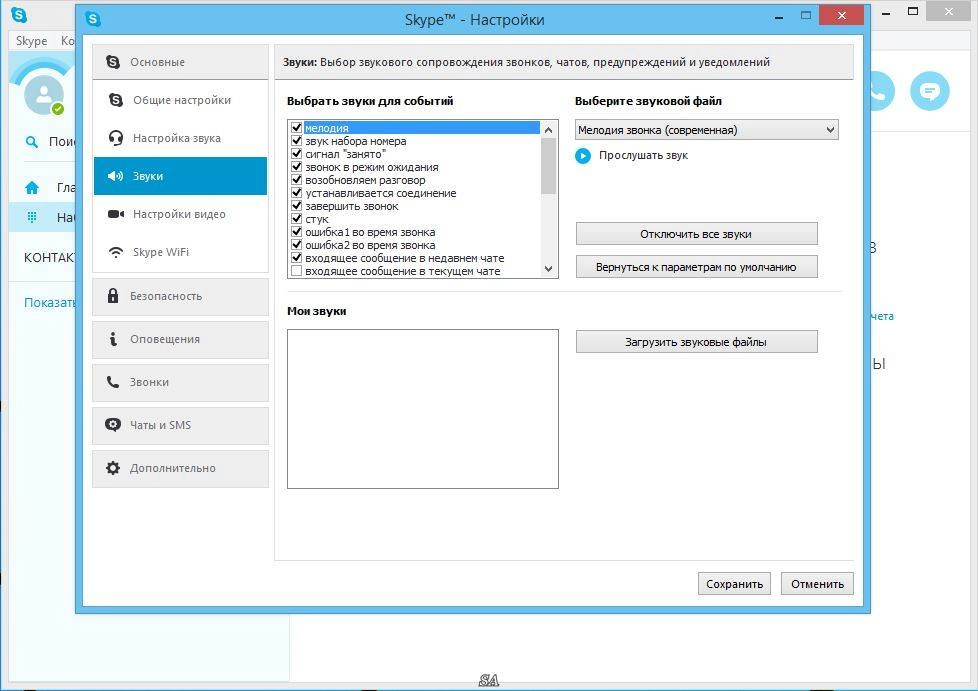The image size is (978, 691).
Task: Select входящее сообщение в недавнем чате row
Action: click(415, 258)
